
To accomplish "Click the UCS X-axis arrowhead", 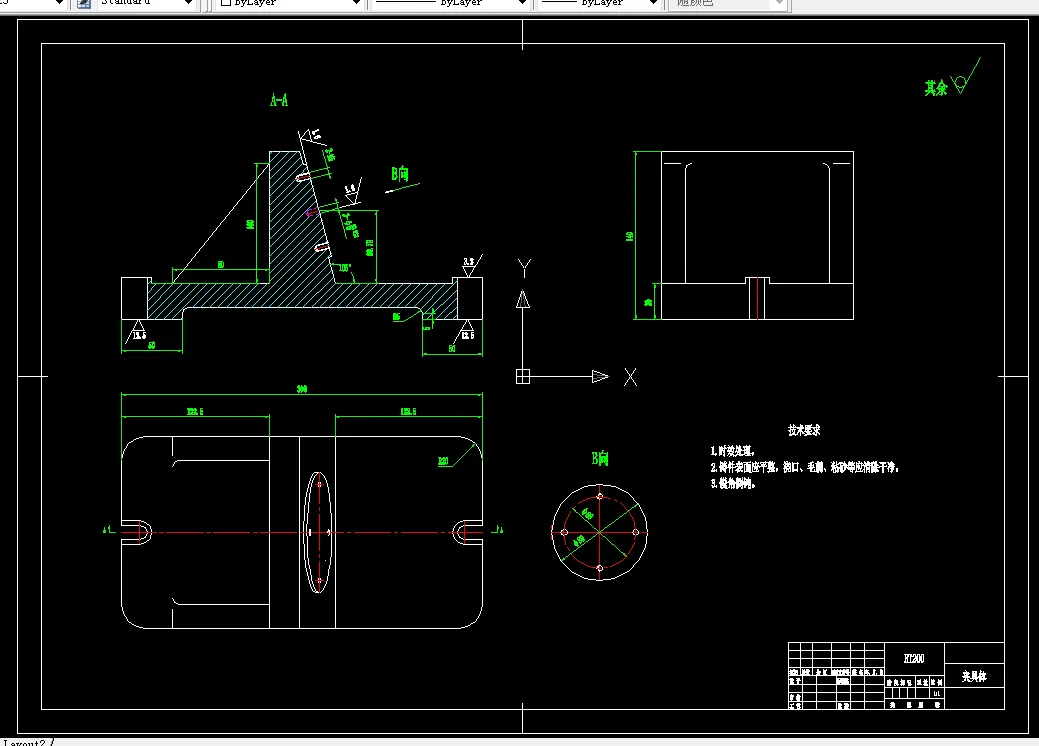I will point(600,376).
